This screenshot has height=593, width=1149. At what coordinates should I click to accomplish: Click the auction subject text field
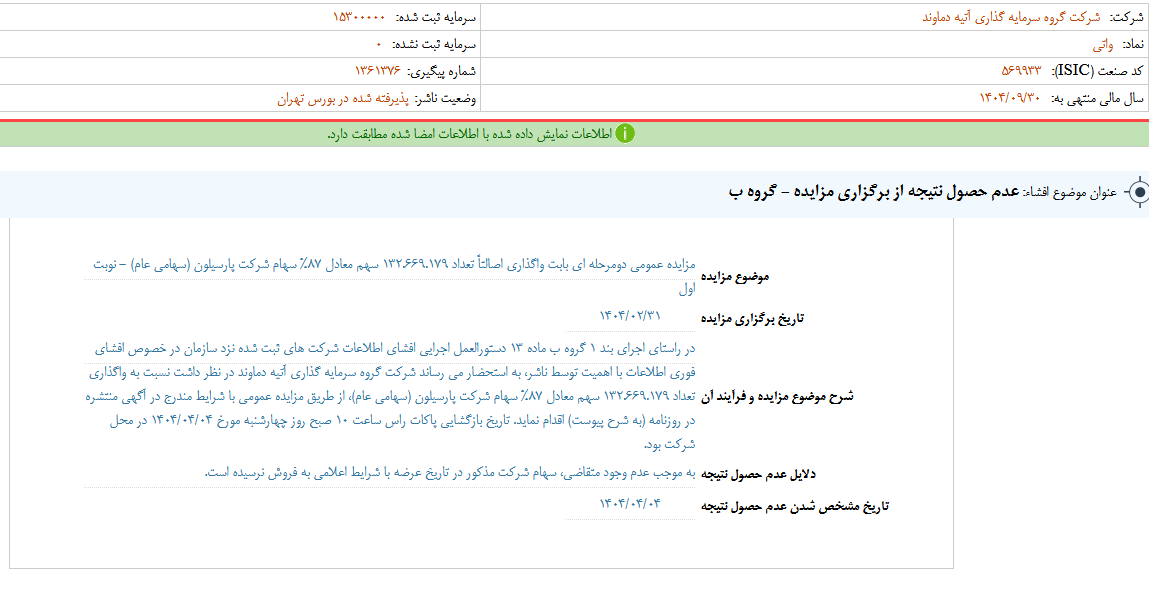[x=394, y=276]
